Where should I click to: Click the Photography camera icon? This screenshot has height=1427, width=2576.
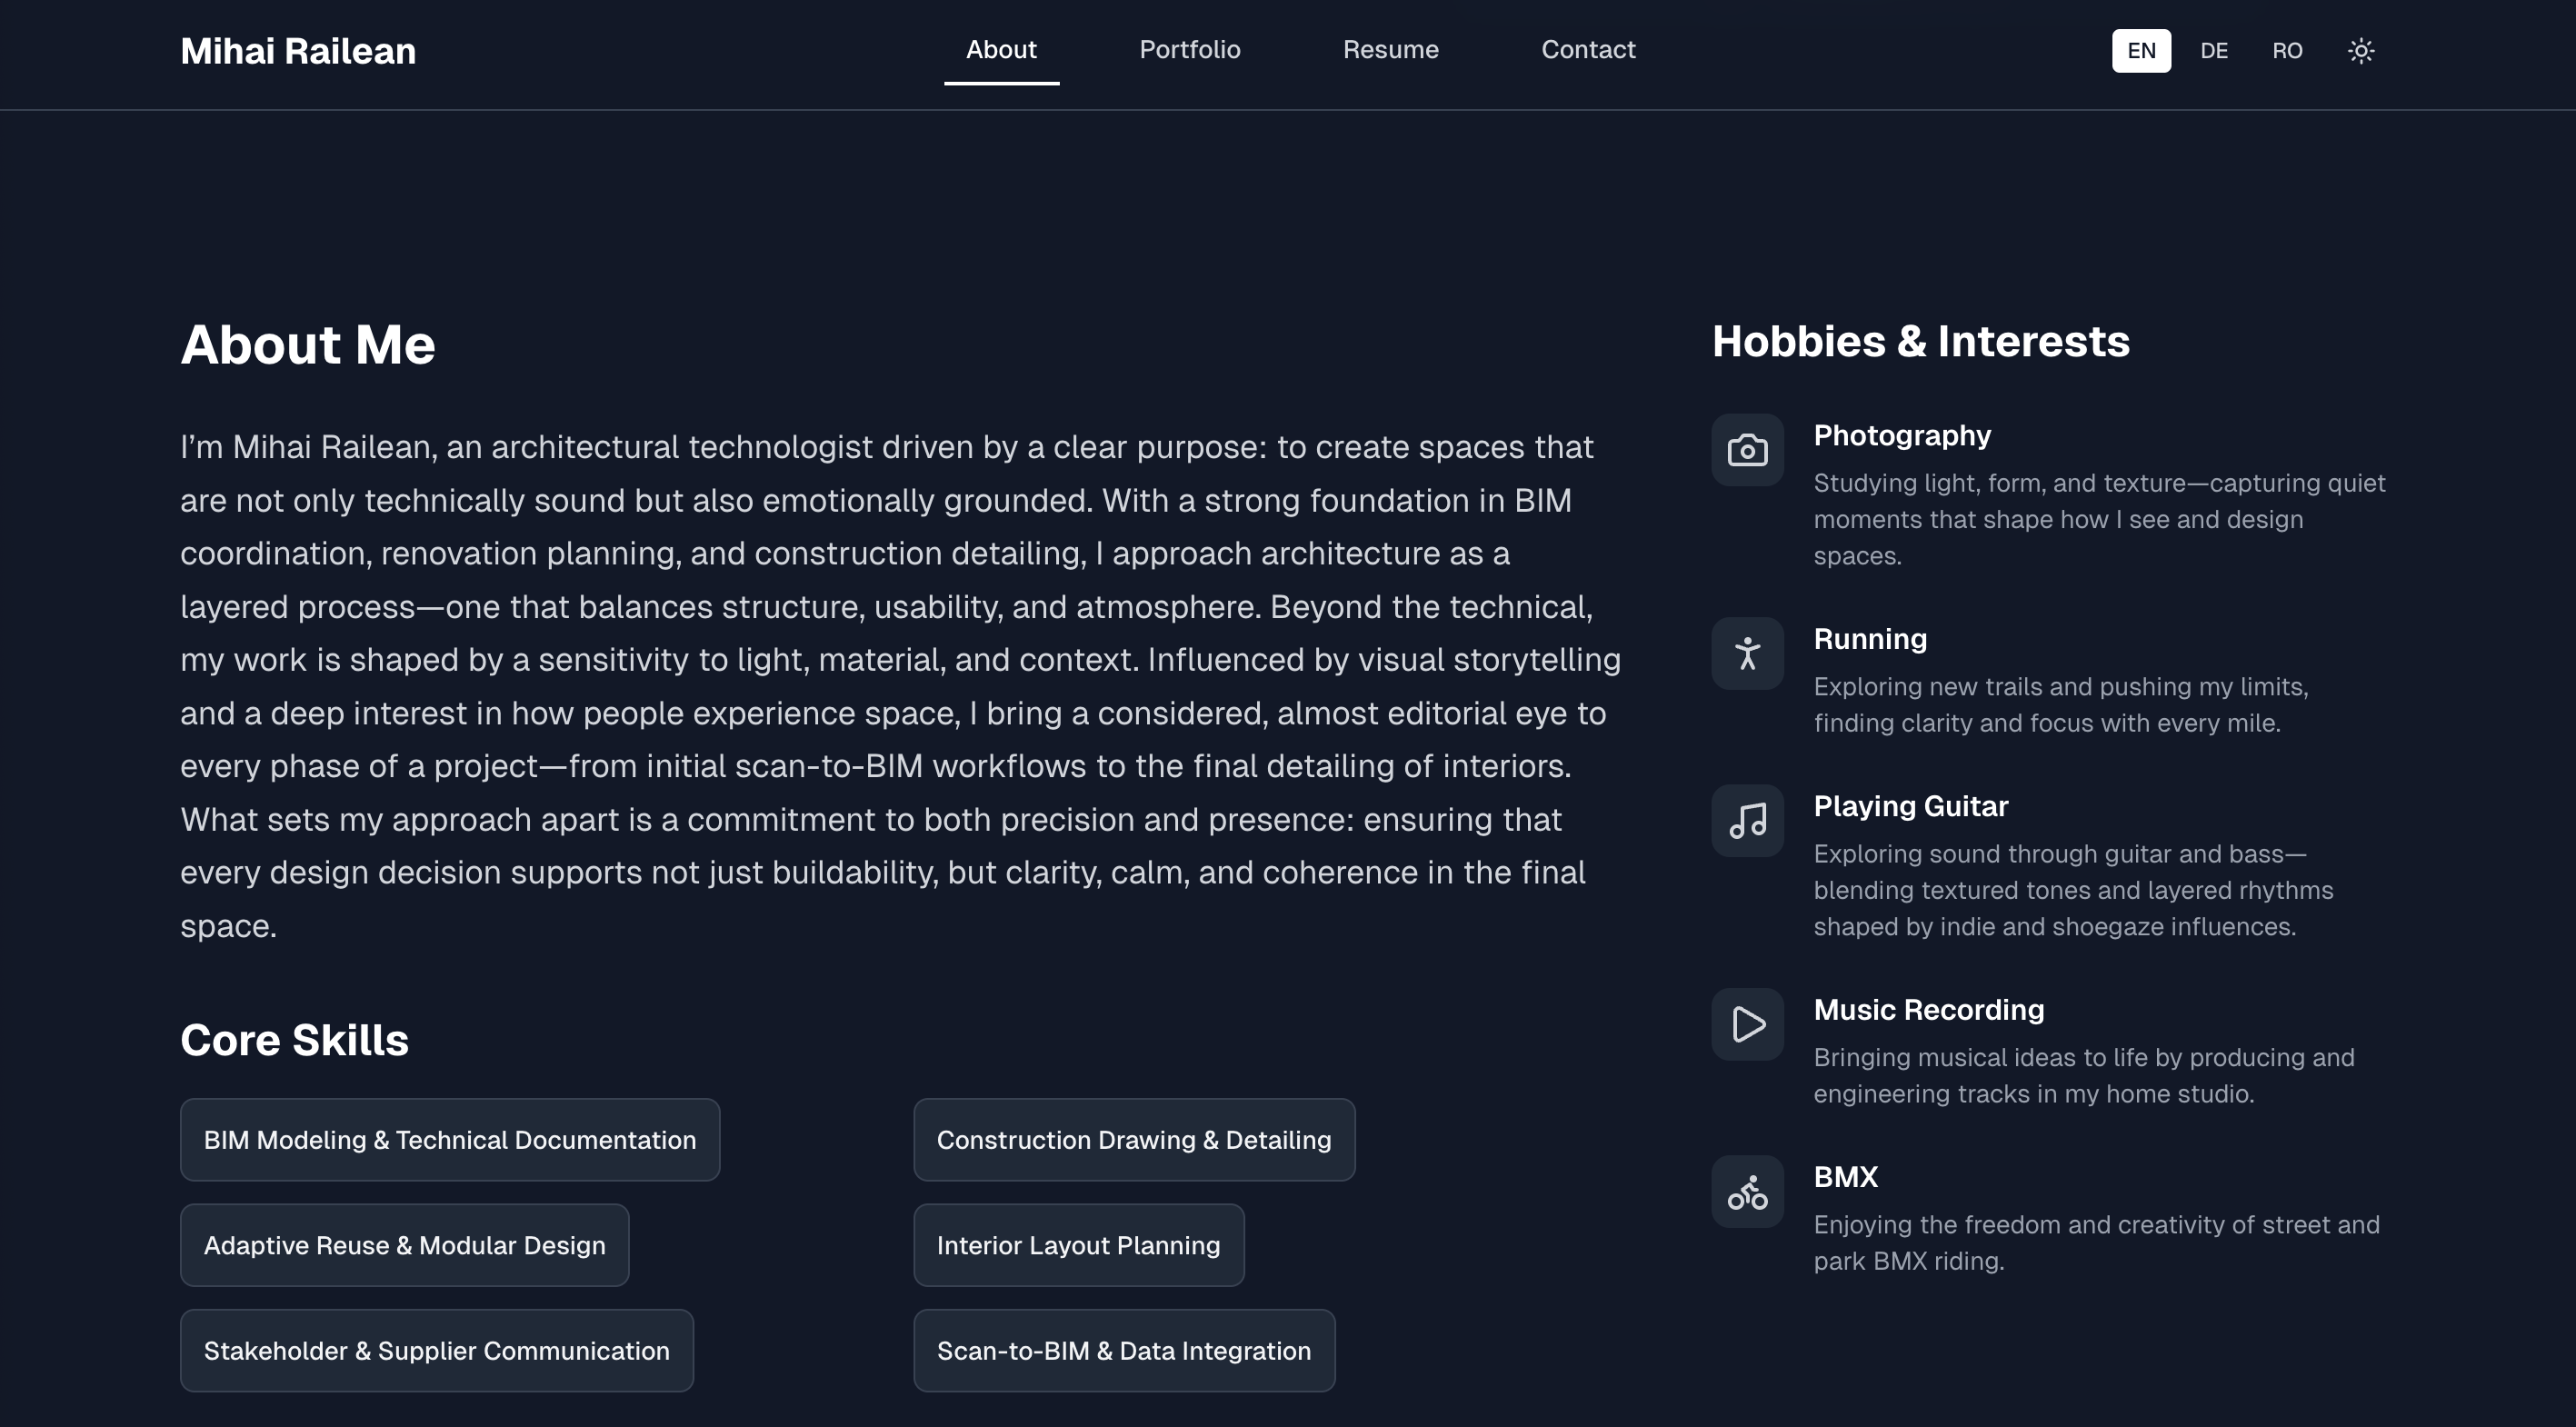click(x=1747, y=450)
